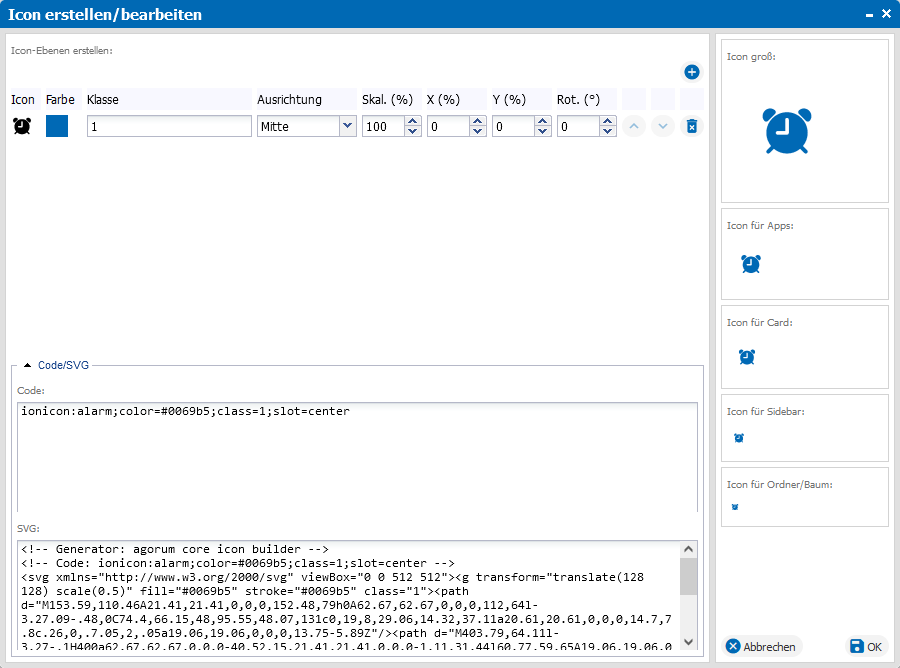Collapse the Code/SVG section

tap(28, 365)
